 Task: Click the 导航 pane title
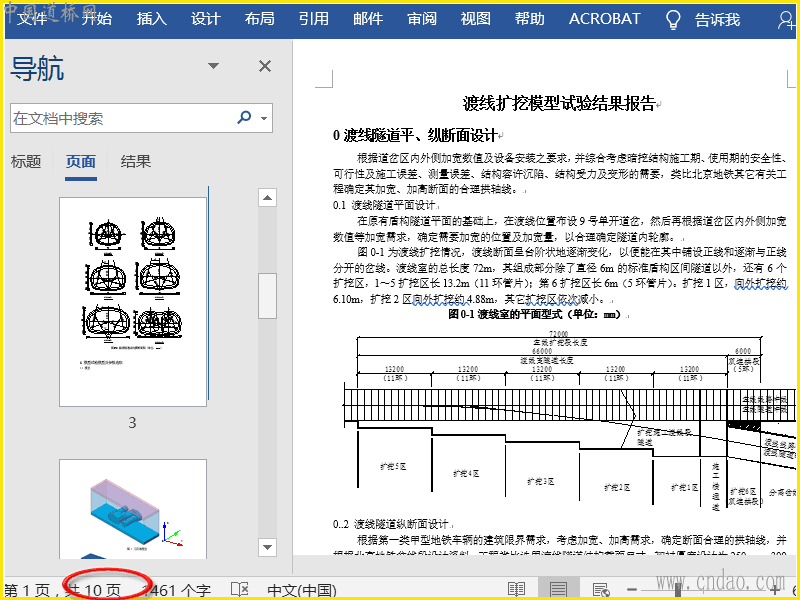pyautogui.click(x=37, y=68)
